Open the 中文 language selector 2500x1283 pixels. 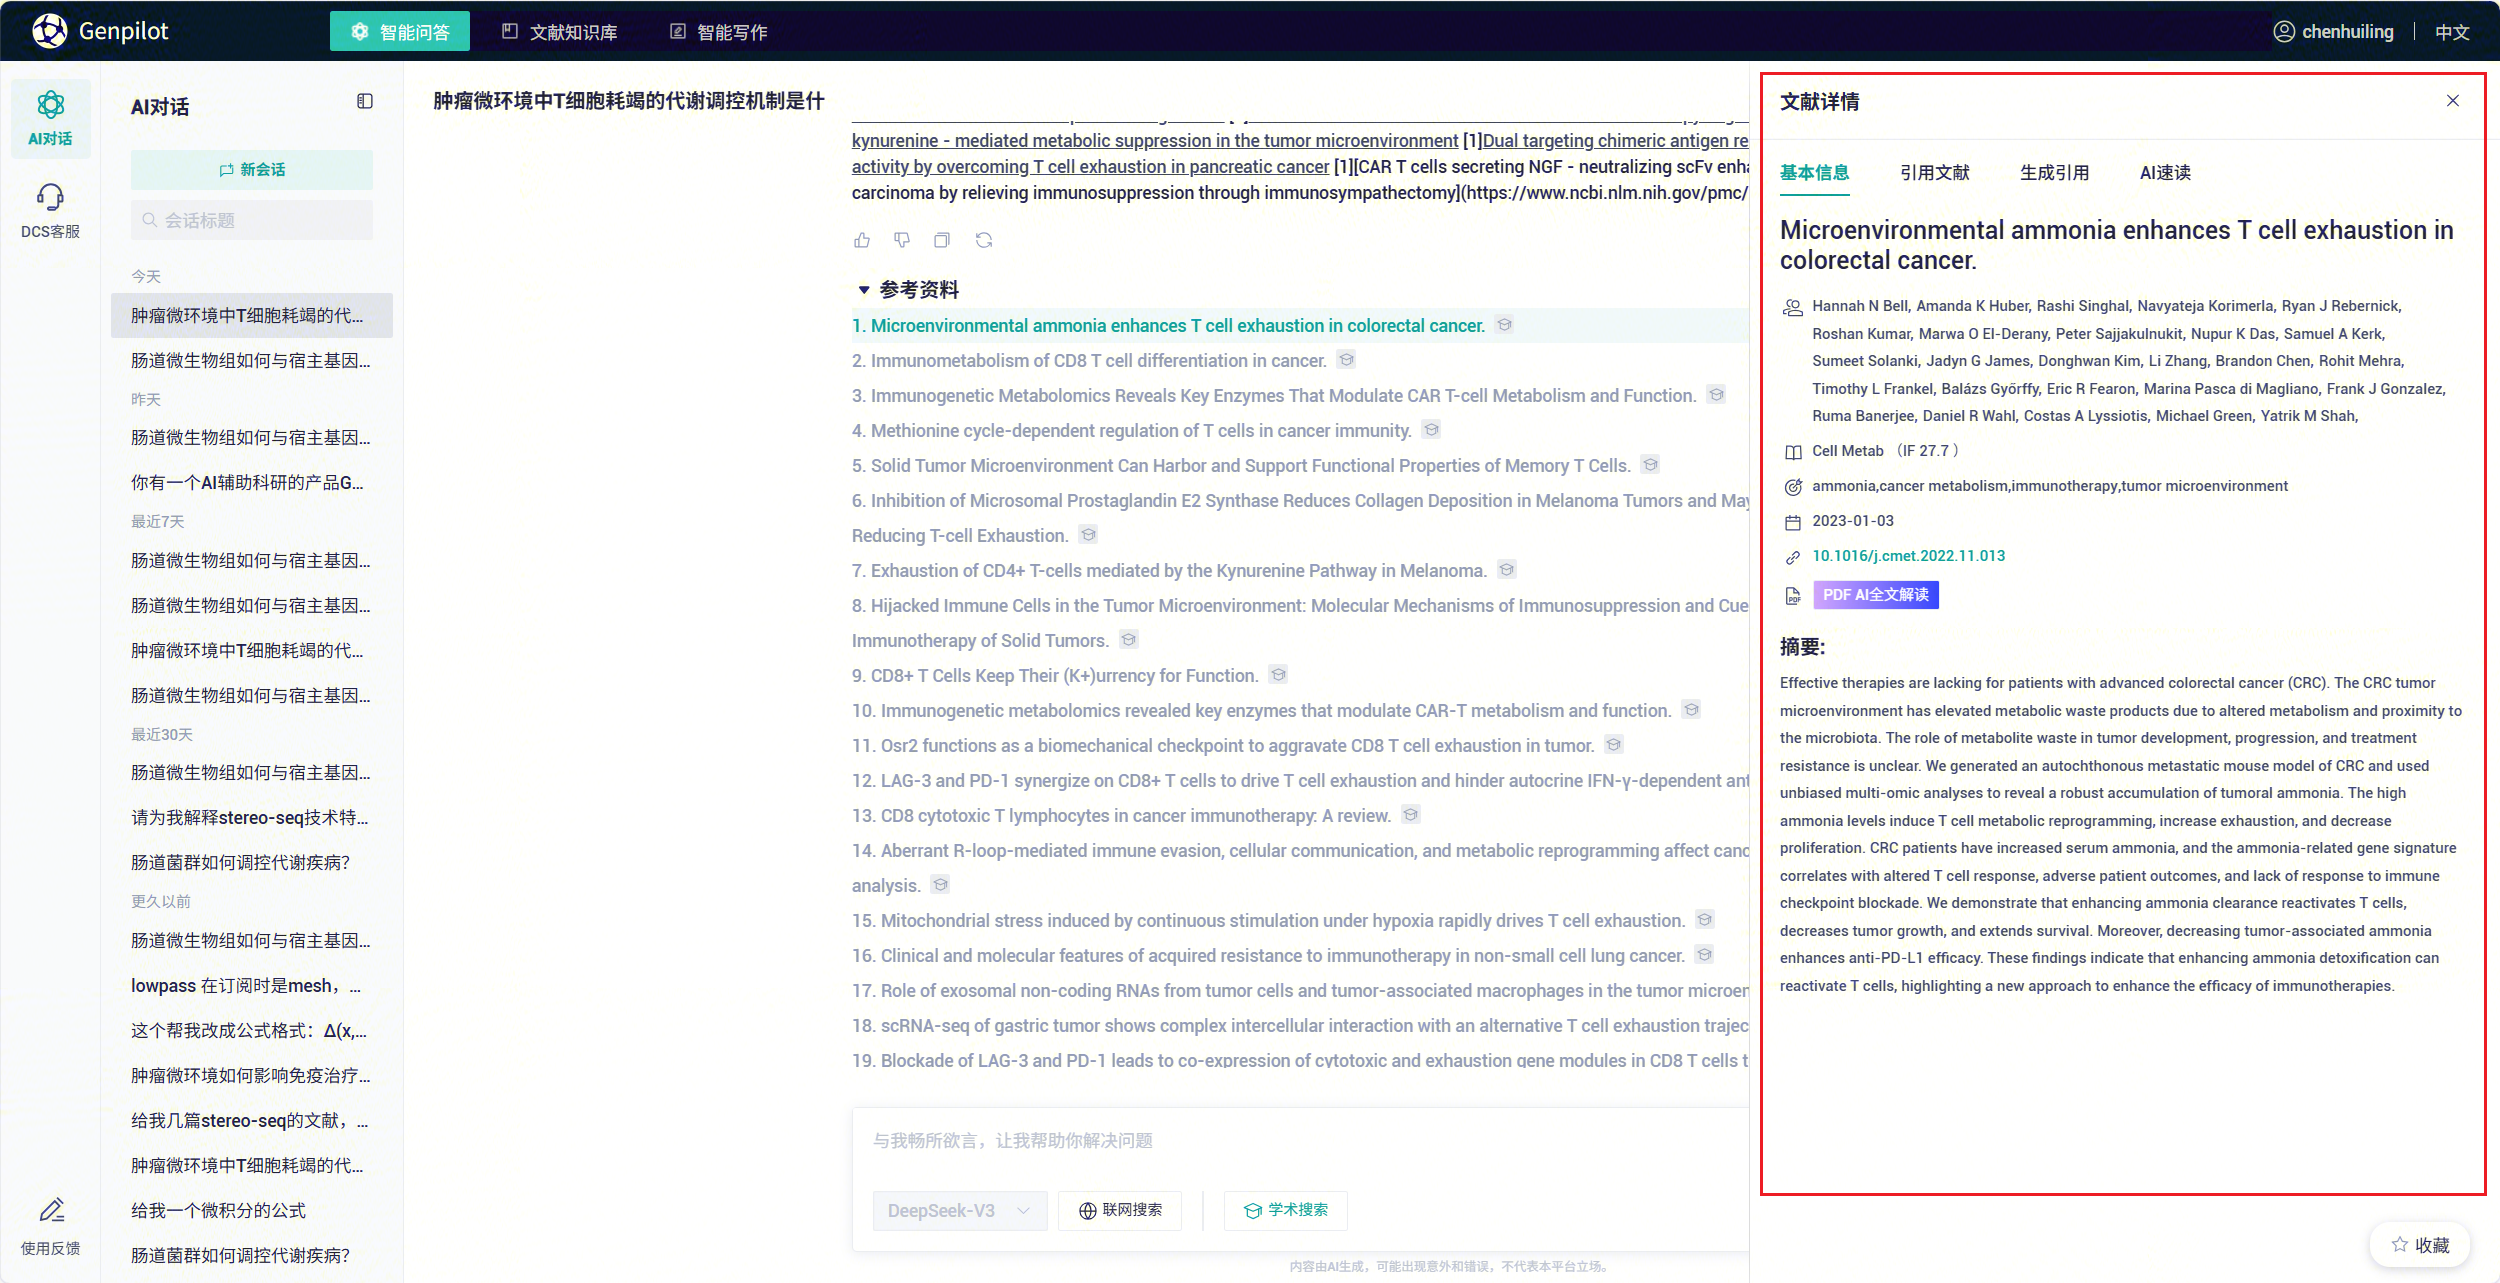coord(2452,32)
